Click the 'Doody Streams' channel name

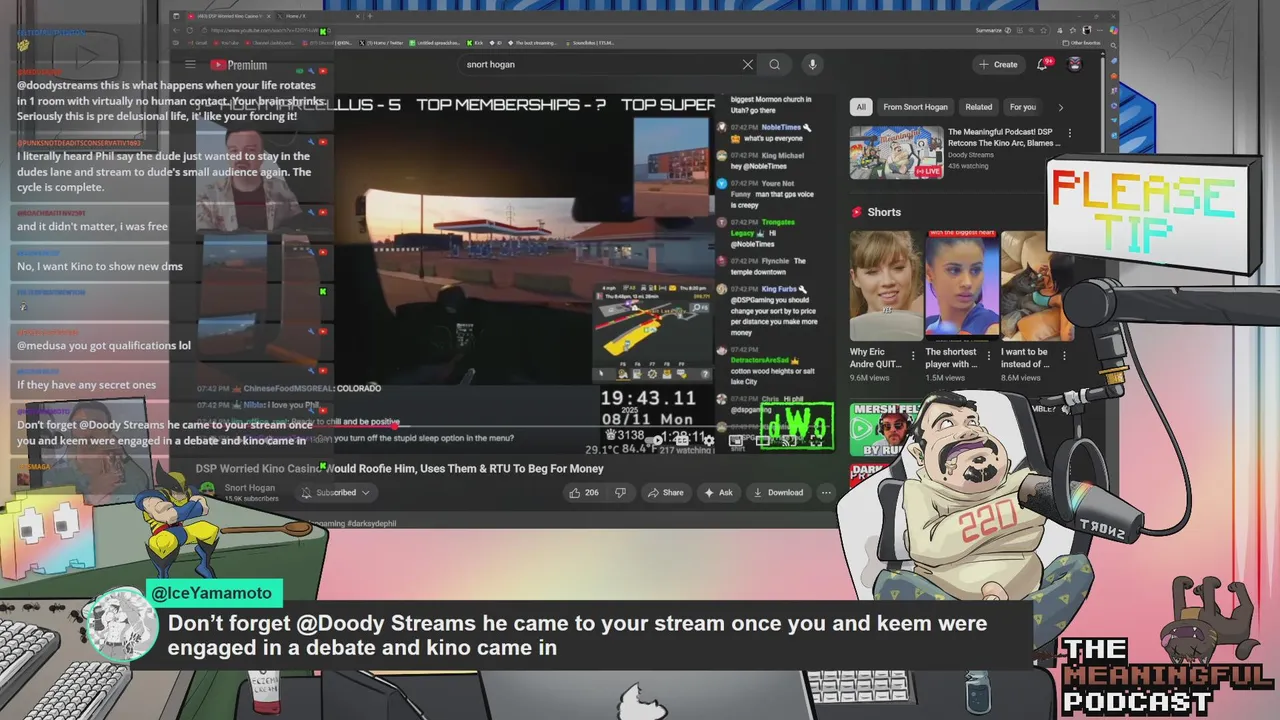pyautogui.click(x=970, y=155)
